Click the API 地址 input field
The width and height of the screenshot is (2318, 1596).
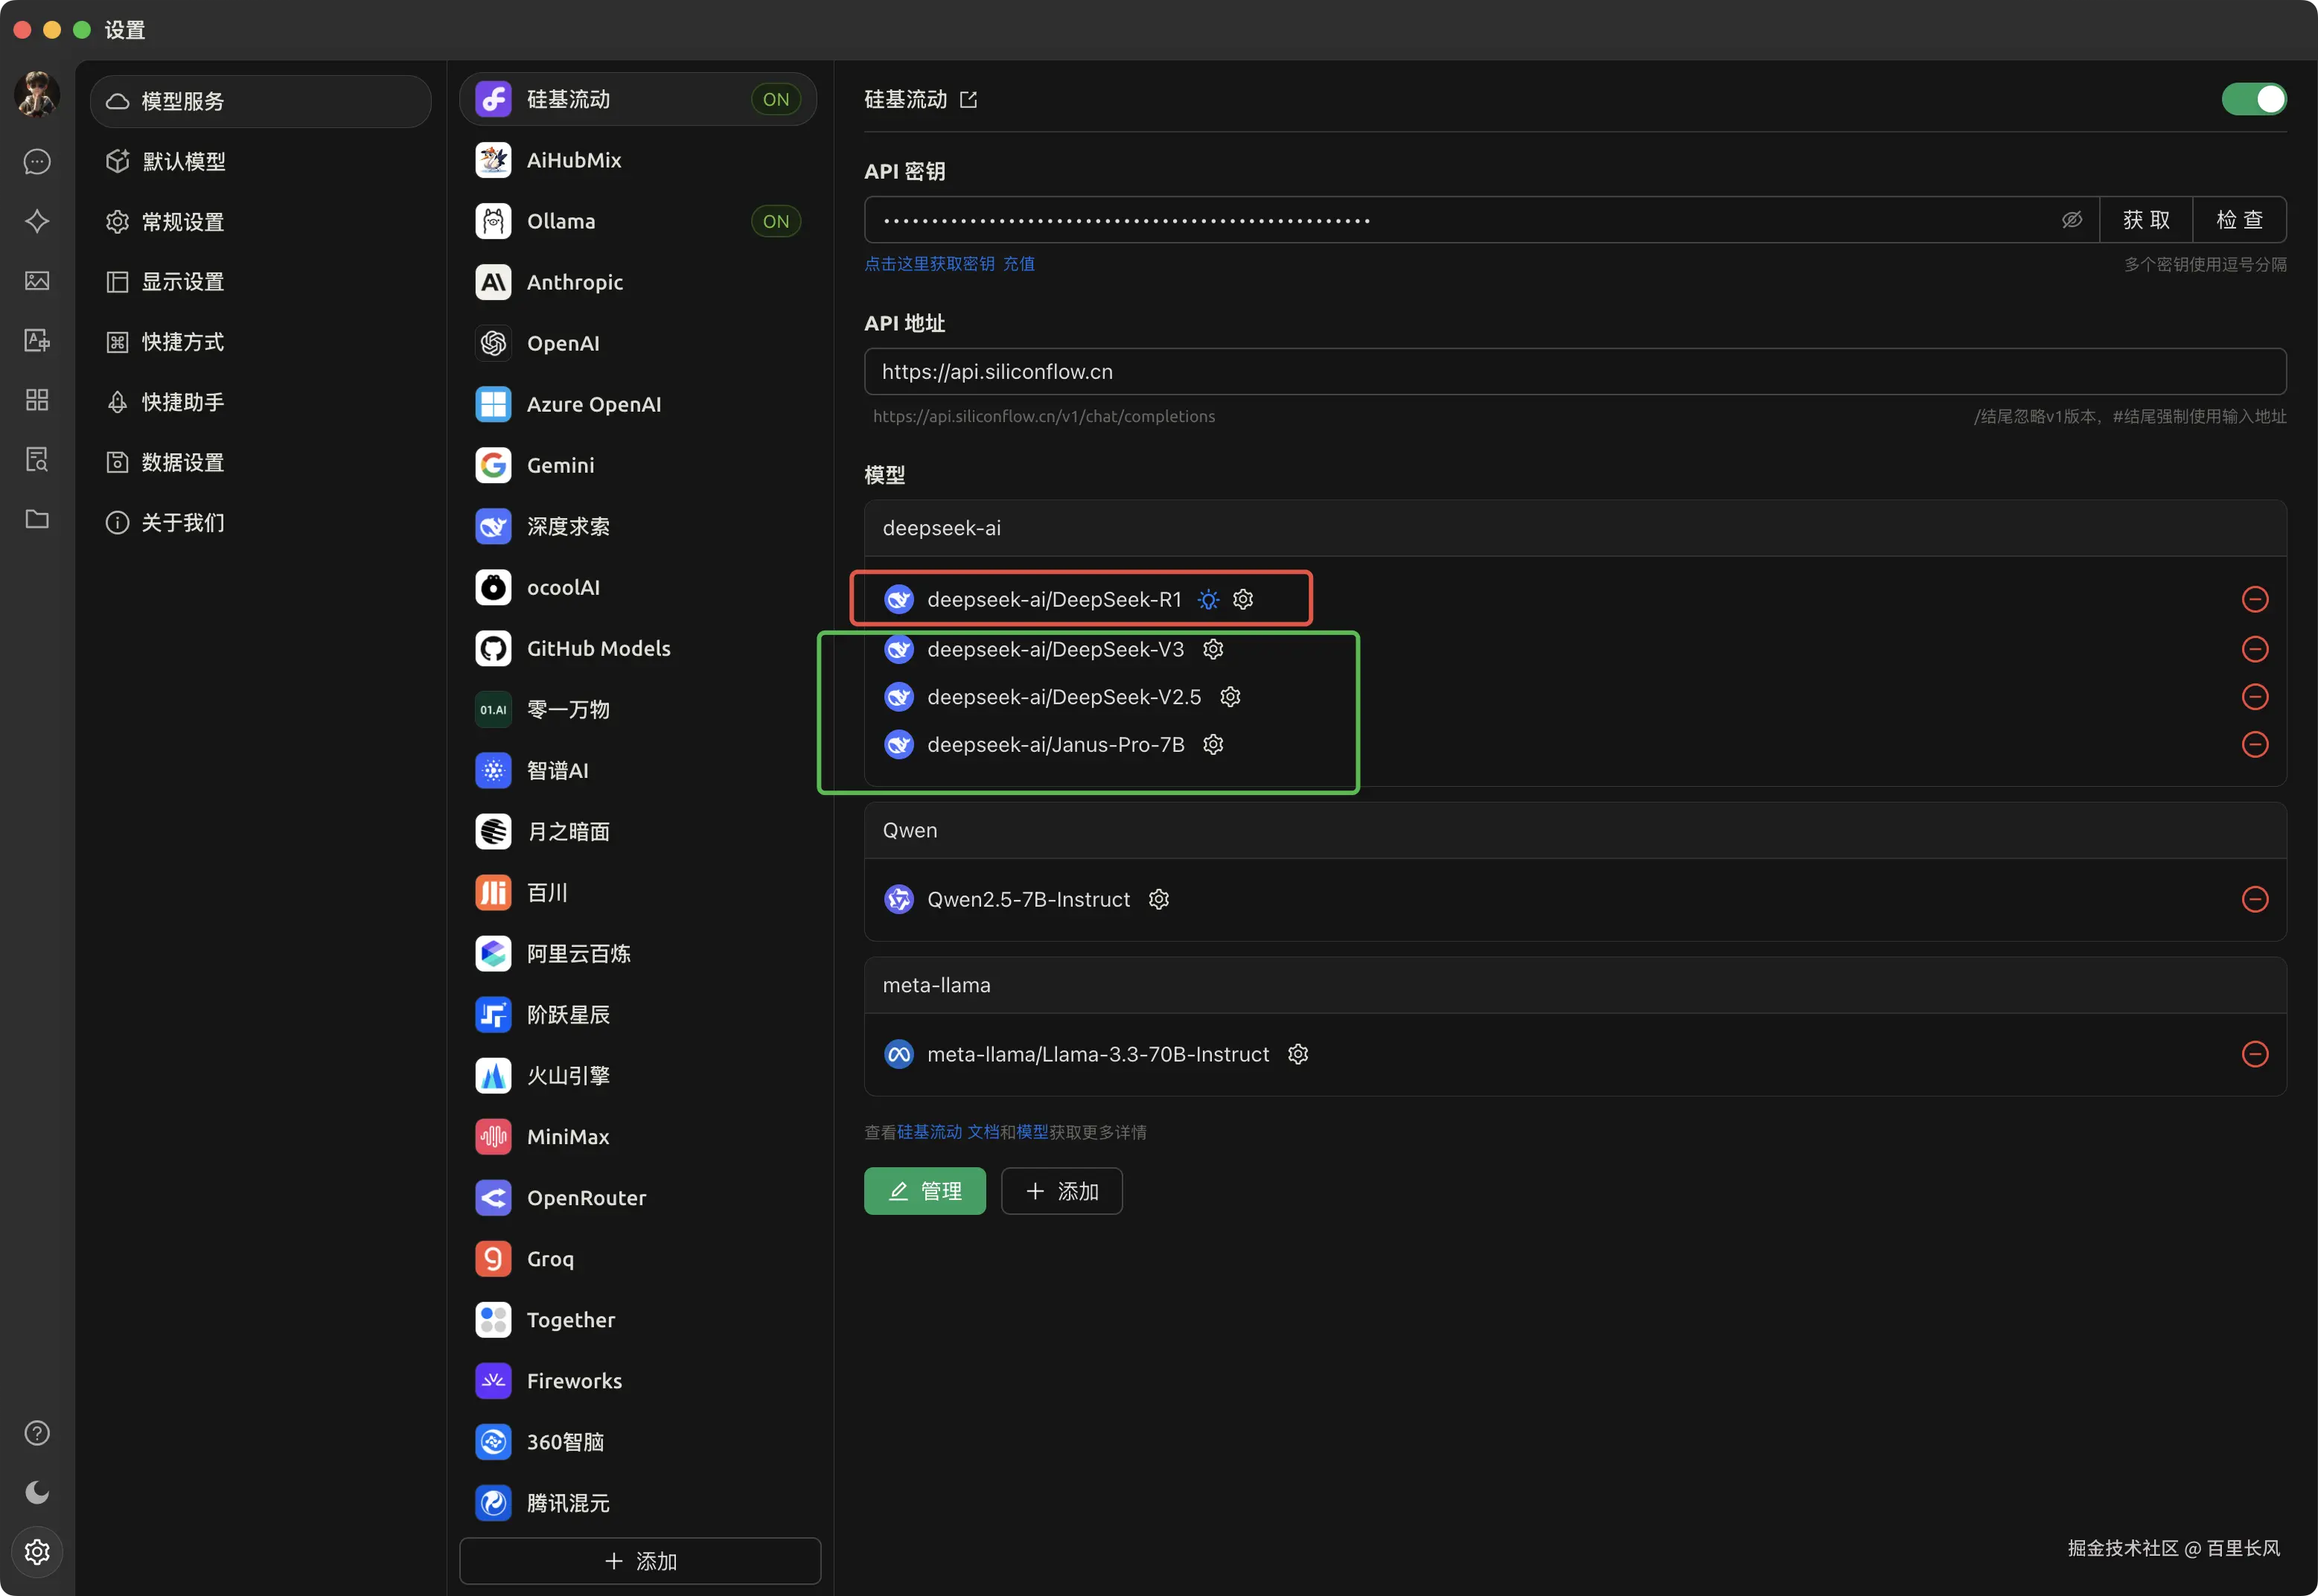click(1574, 372)
